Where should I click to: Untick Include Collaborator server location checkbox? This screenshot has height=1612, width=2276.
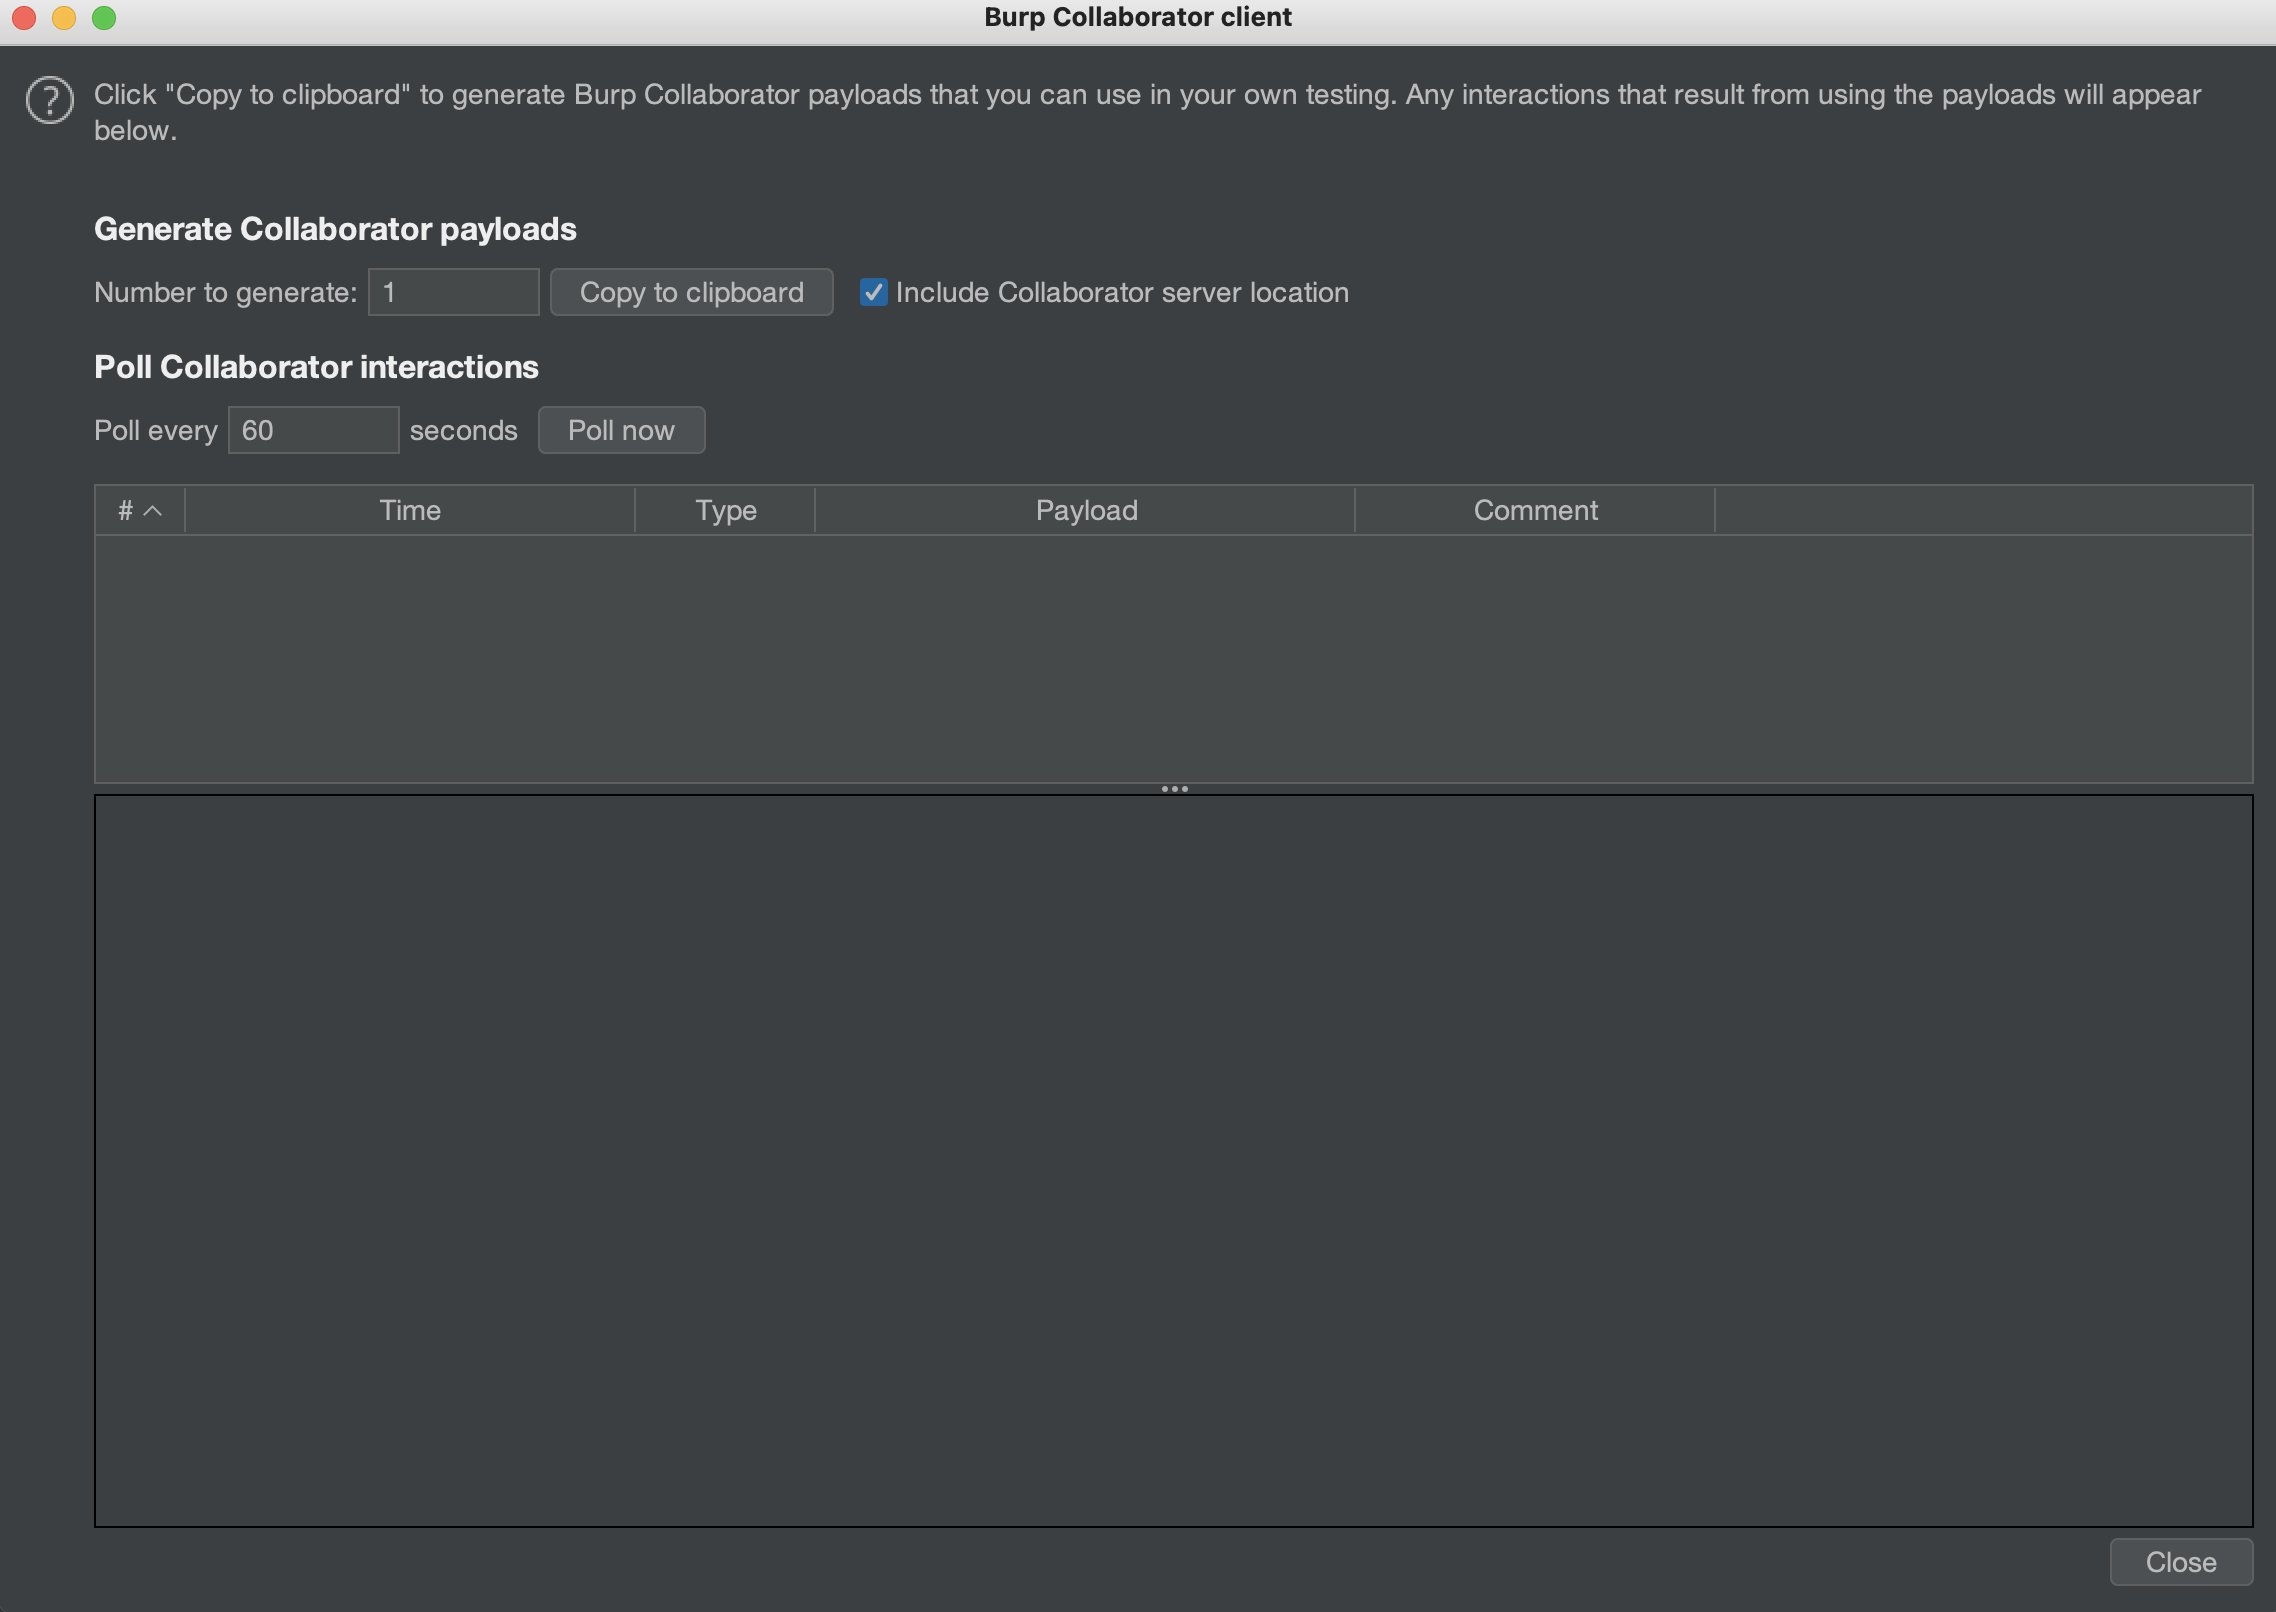(x=873, y=292)
